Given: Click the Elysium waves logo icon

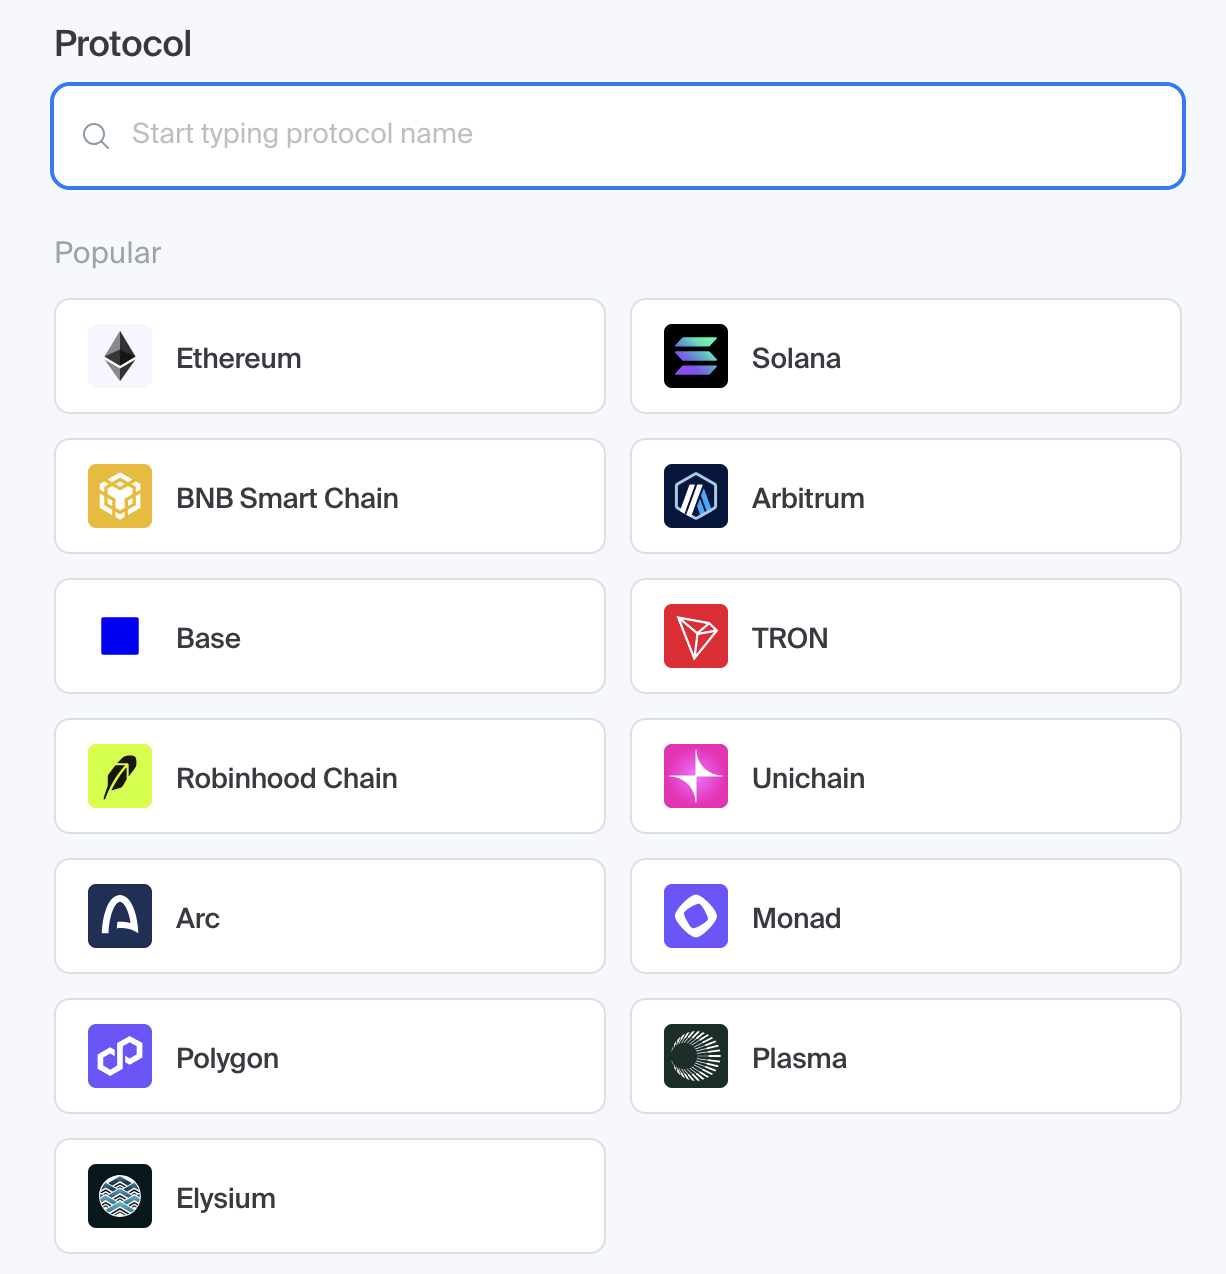Looking at the screenshot, I should pos(120,1196).
